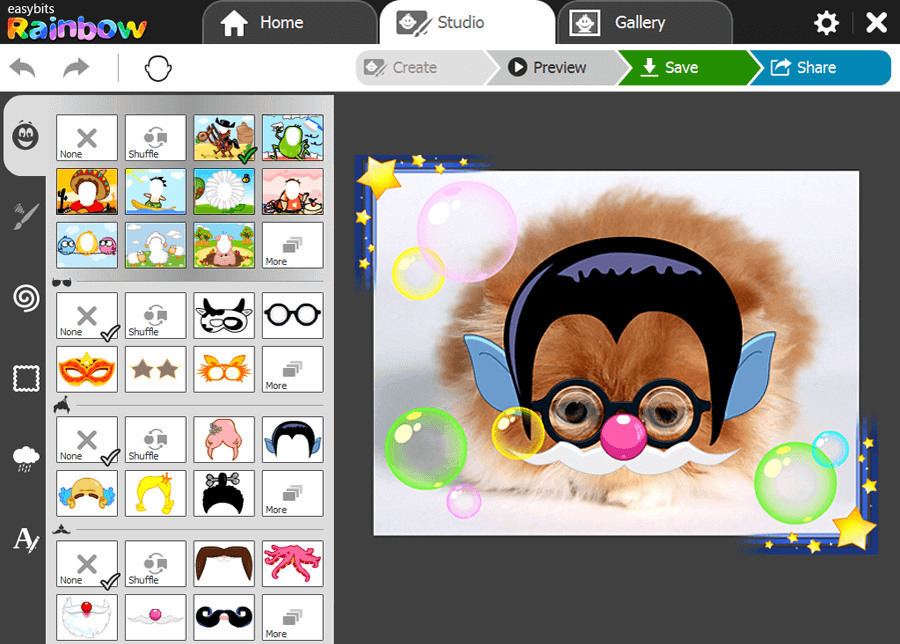Open the text tool sidebar panel
900x644 pixels.
pos(25,539)
